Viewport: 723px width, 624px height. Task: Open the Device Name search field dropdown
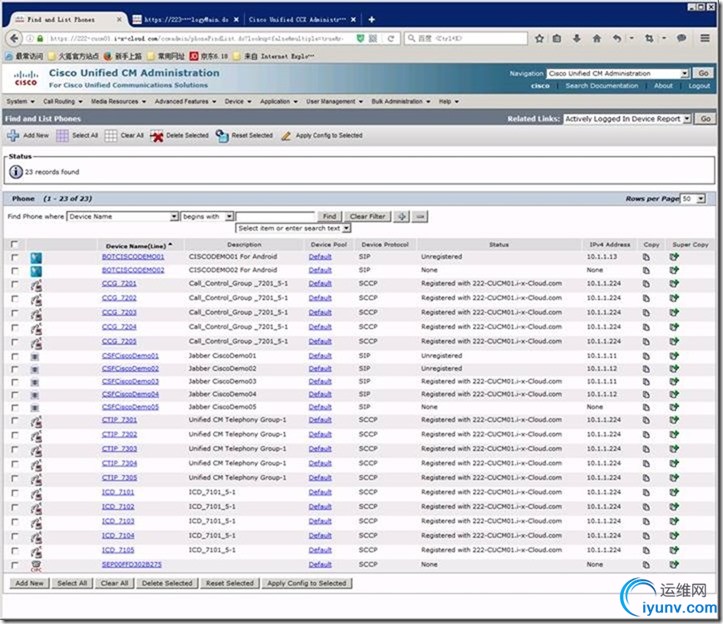[x=174, y=216]
